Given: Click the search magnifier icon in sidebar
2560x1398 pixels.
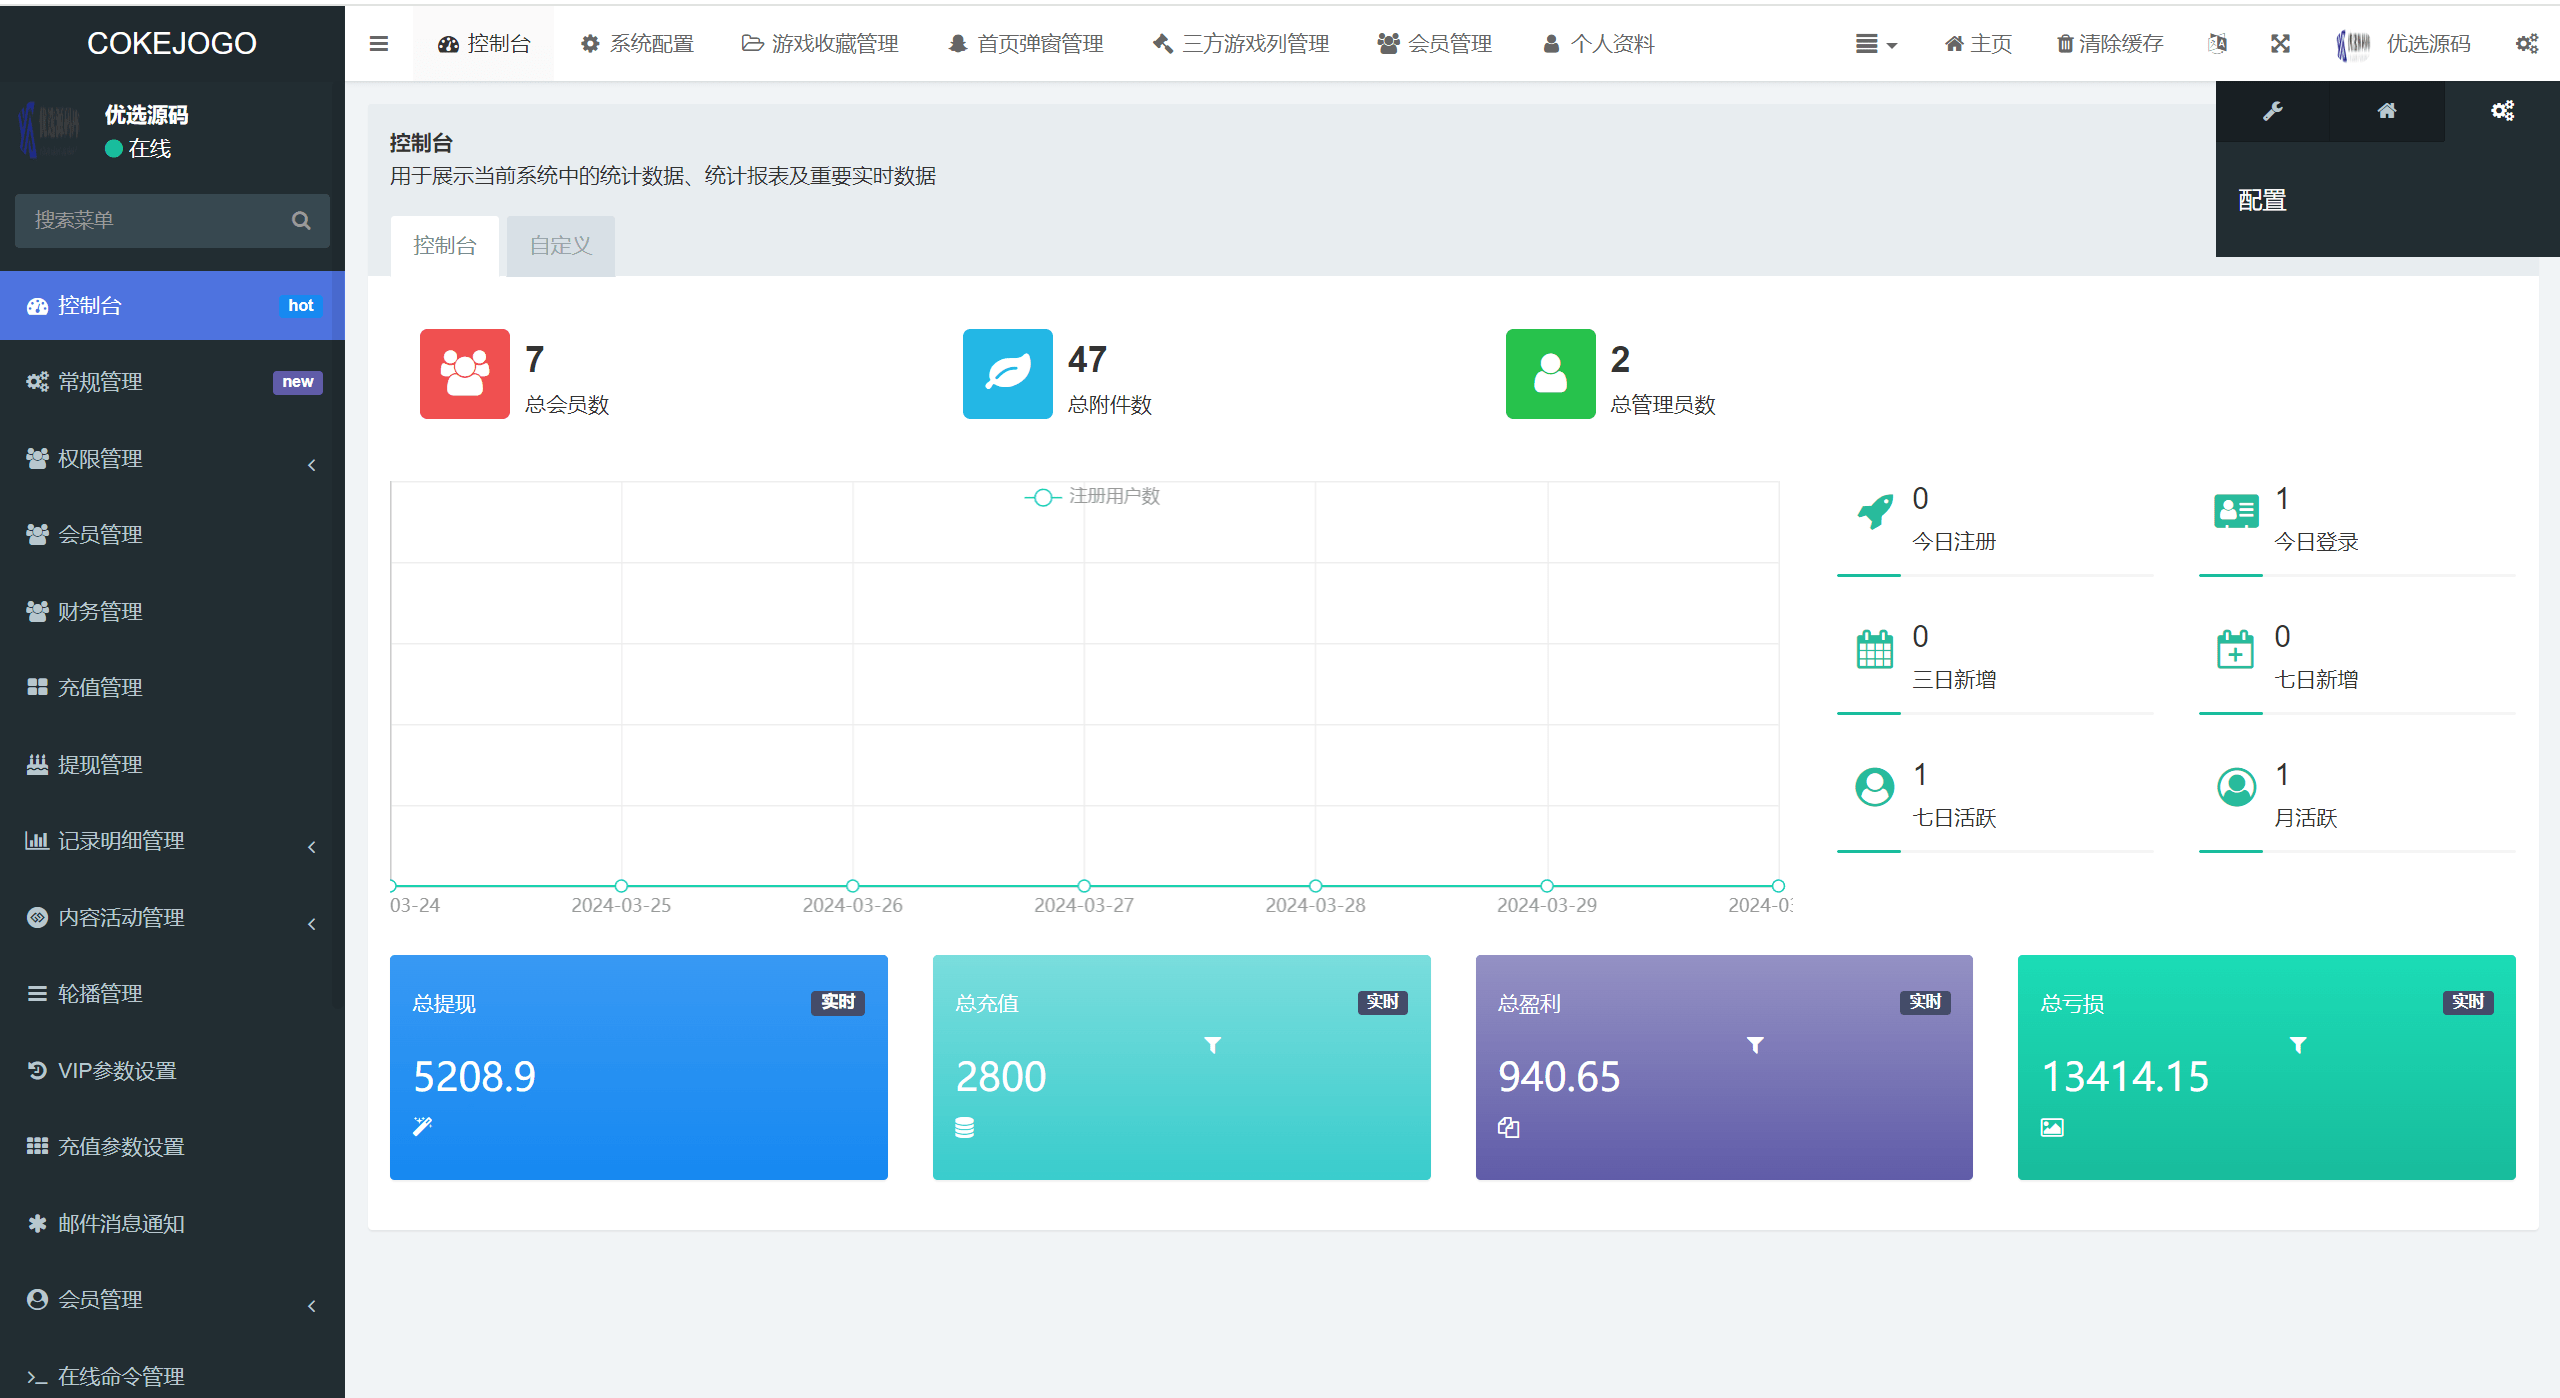Looking at the screenshot, I should tap(301, 221).
